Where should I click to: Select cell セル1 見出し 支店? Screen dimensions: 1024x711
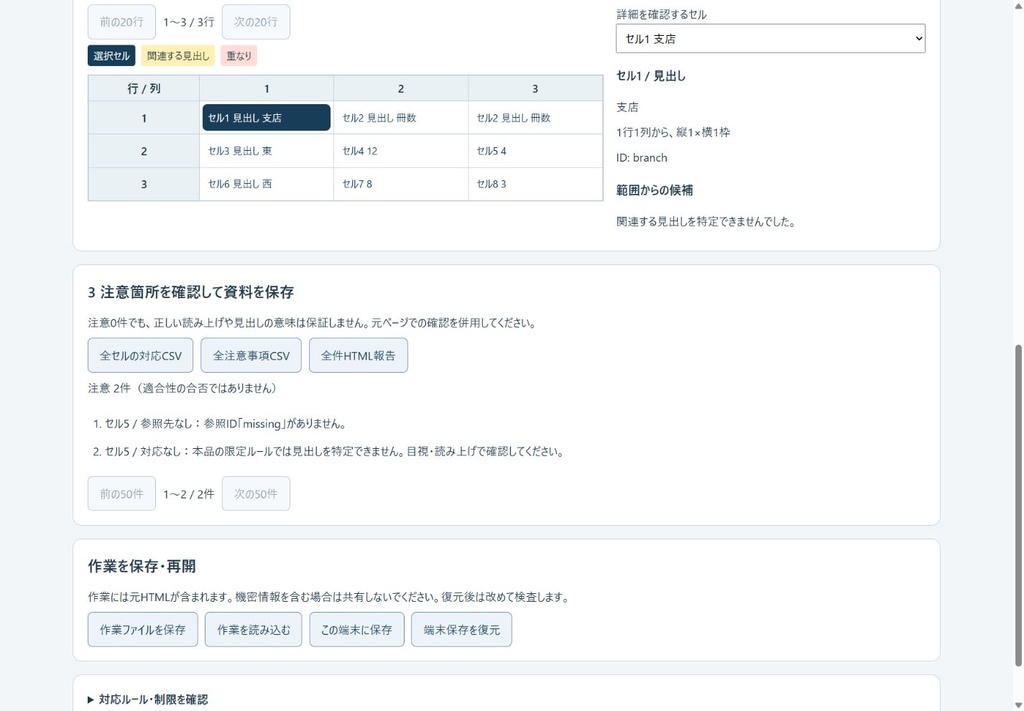(266, 118)
